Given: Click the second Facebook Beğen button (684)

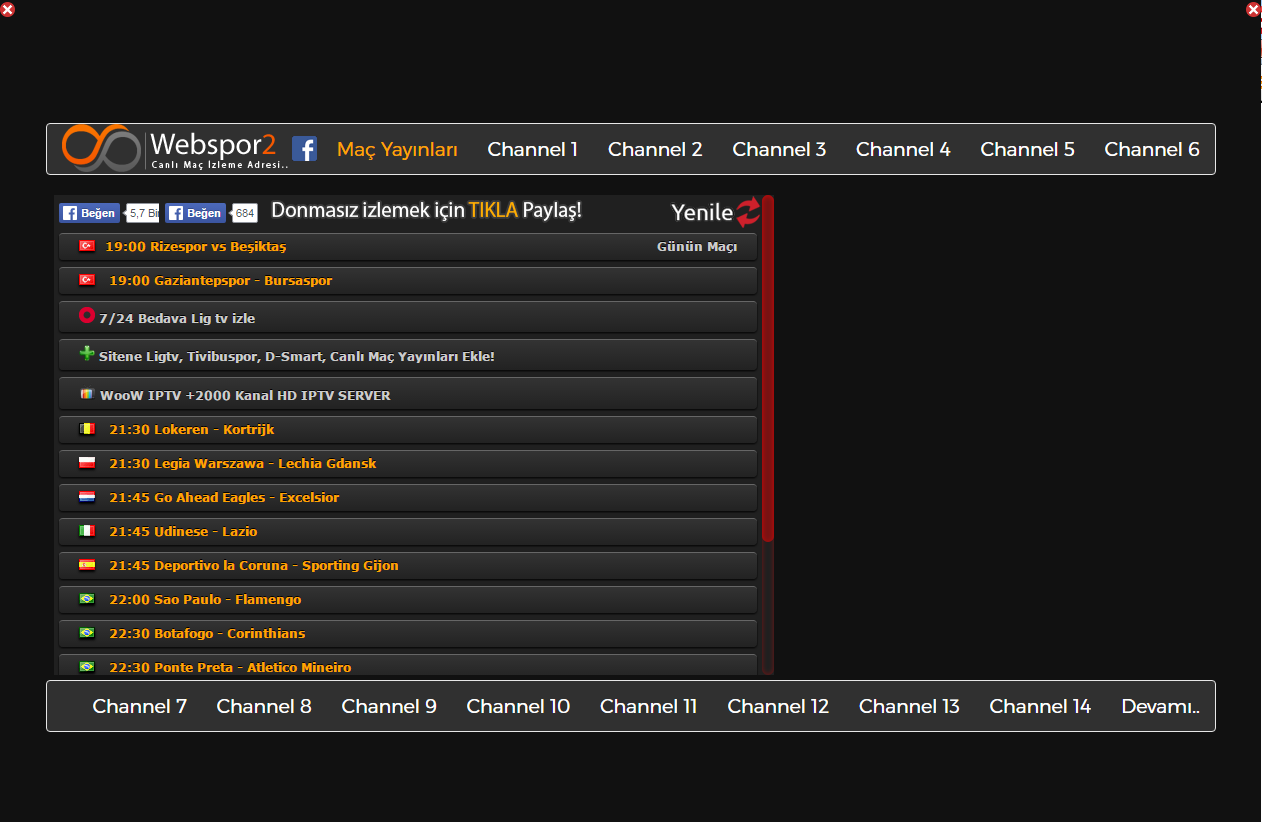Looking at the screenshot, I should click(195, 213).
